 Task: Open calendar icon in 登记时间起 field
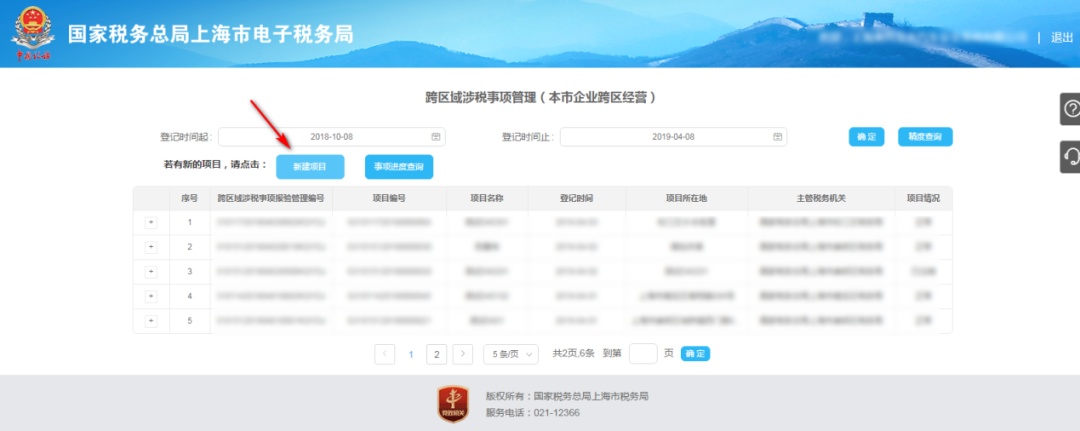click(435, 137)
